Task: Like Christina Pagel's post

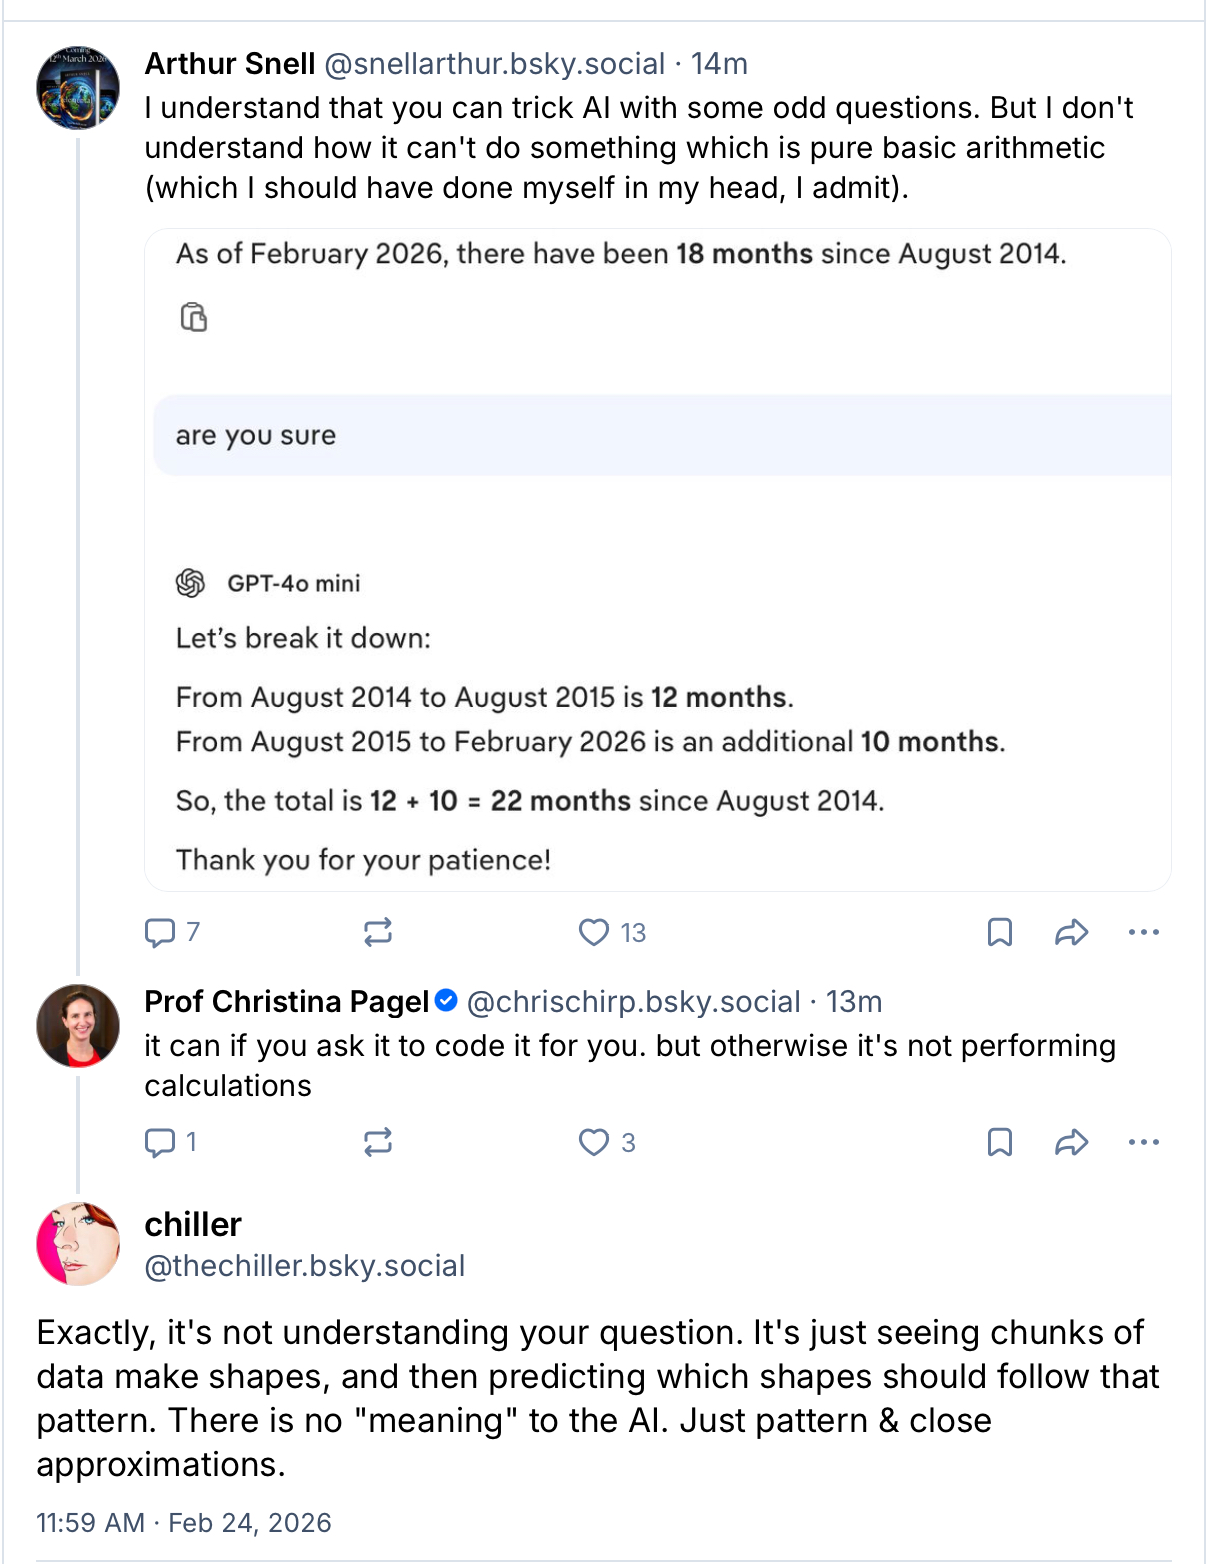Action: pos(594,1142)
